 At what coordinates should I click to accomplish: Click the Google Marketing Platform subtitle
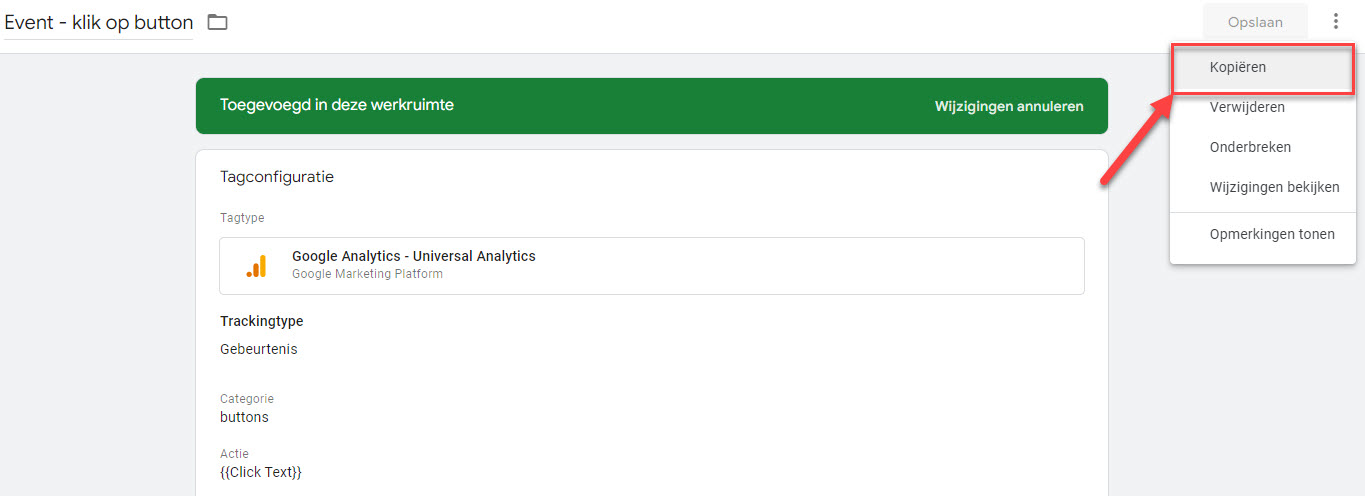(367, 274)
